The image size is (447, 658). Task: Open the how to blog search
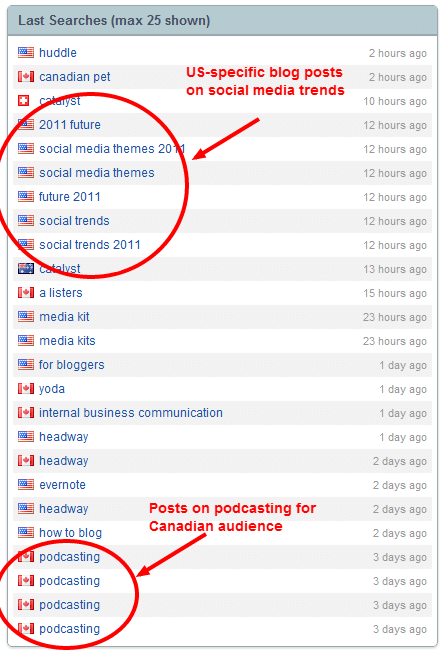[x=71, y=533]
